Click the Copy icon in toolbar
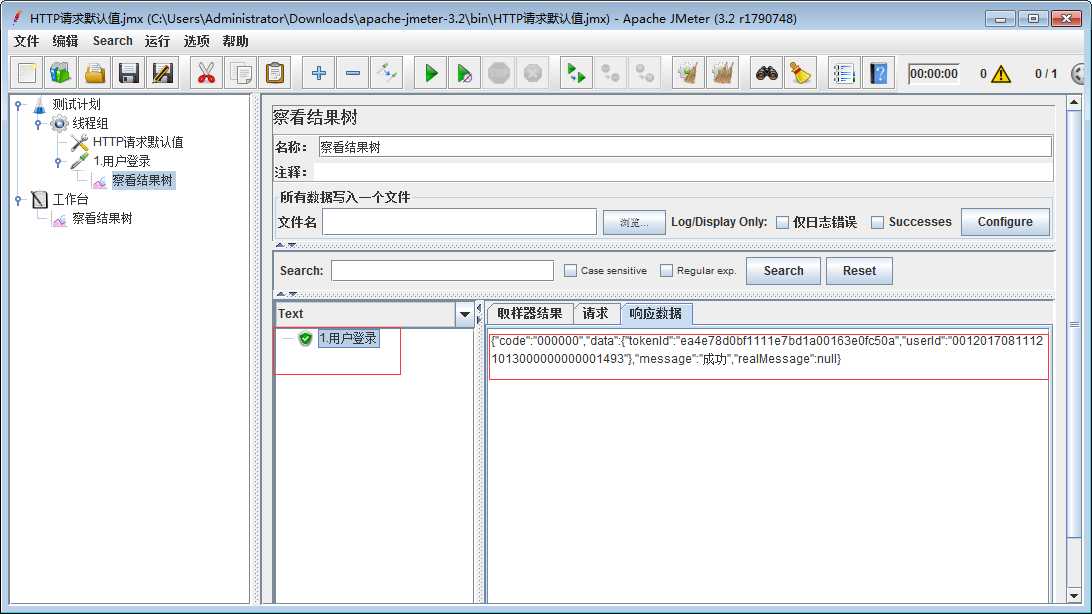Image resolution: width=1092 pixels, height=614 pixels. 241,73
